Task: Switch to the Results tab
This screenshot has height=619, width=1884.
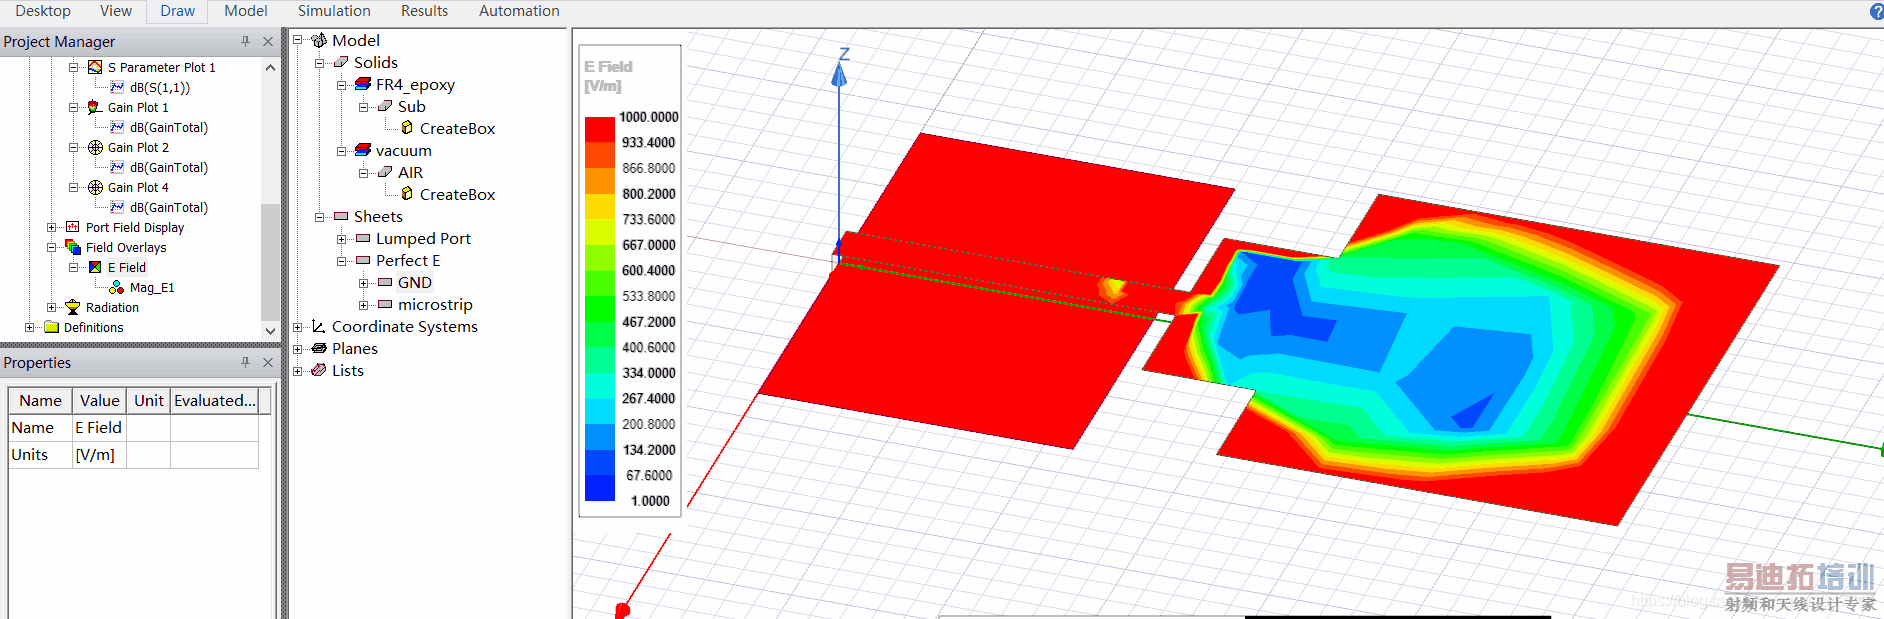Action: coord(424,11)
